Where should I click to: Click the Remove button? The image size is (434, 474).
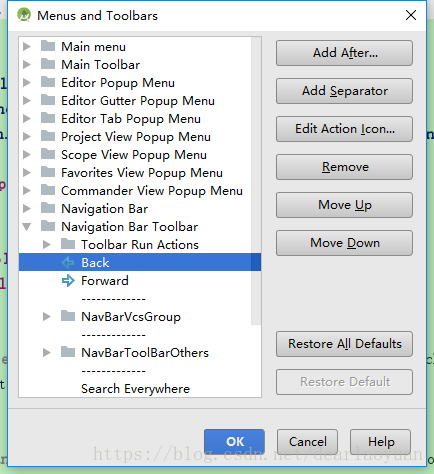pos(344,167)
